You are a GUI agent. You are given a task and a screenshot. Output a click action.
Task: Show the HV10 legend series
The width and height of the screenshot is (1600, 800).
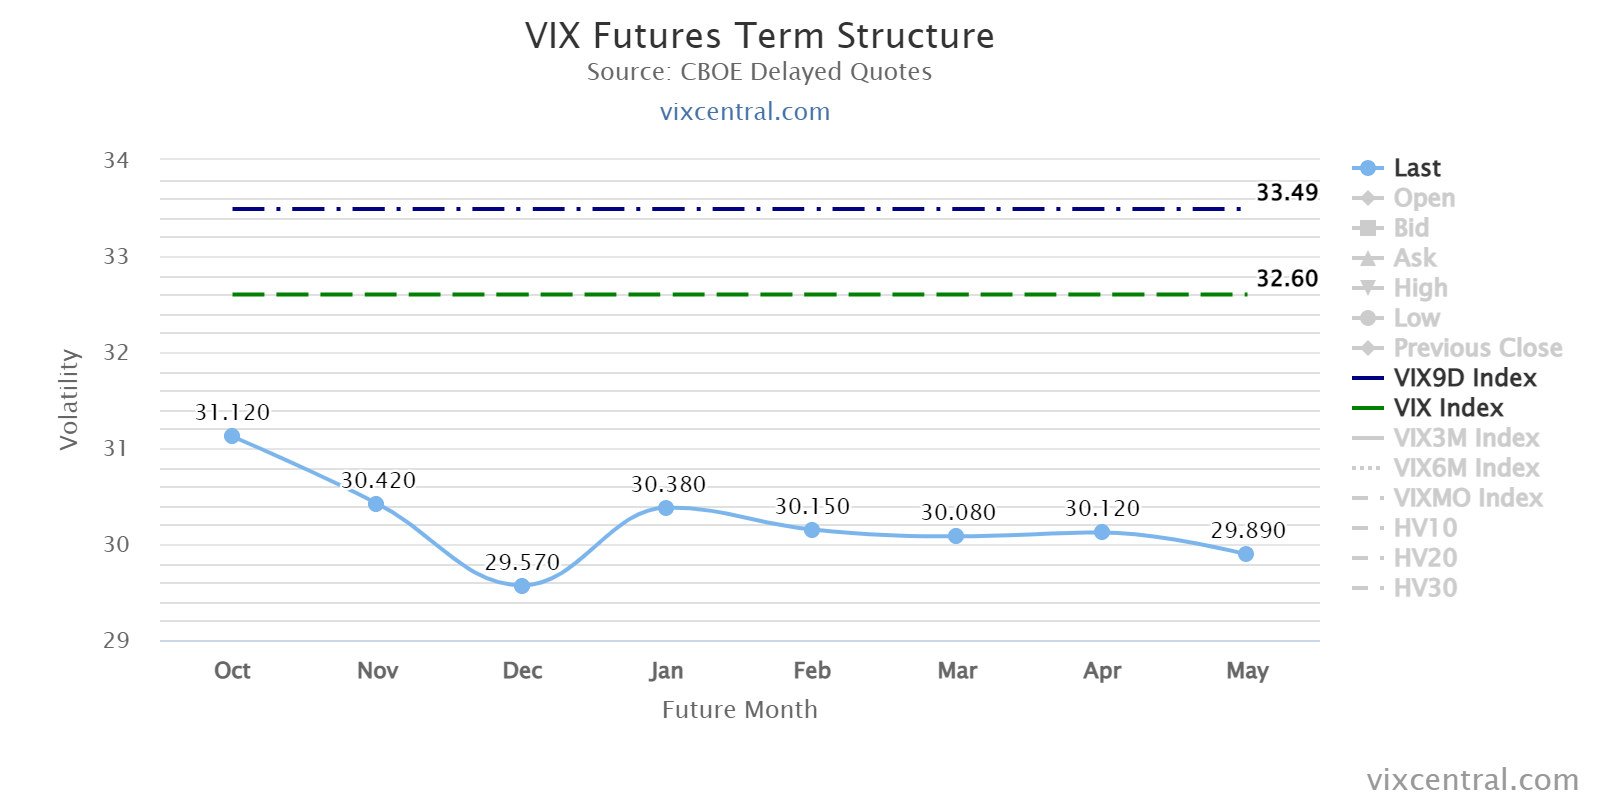pos(1404,528)
